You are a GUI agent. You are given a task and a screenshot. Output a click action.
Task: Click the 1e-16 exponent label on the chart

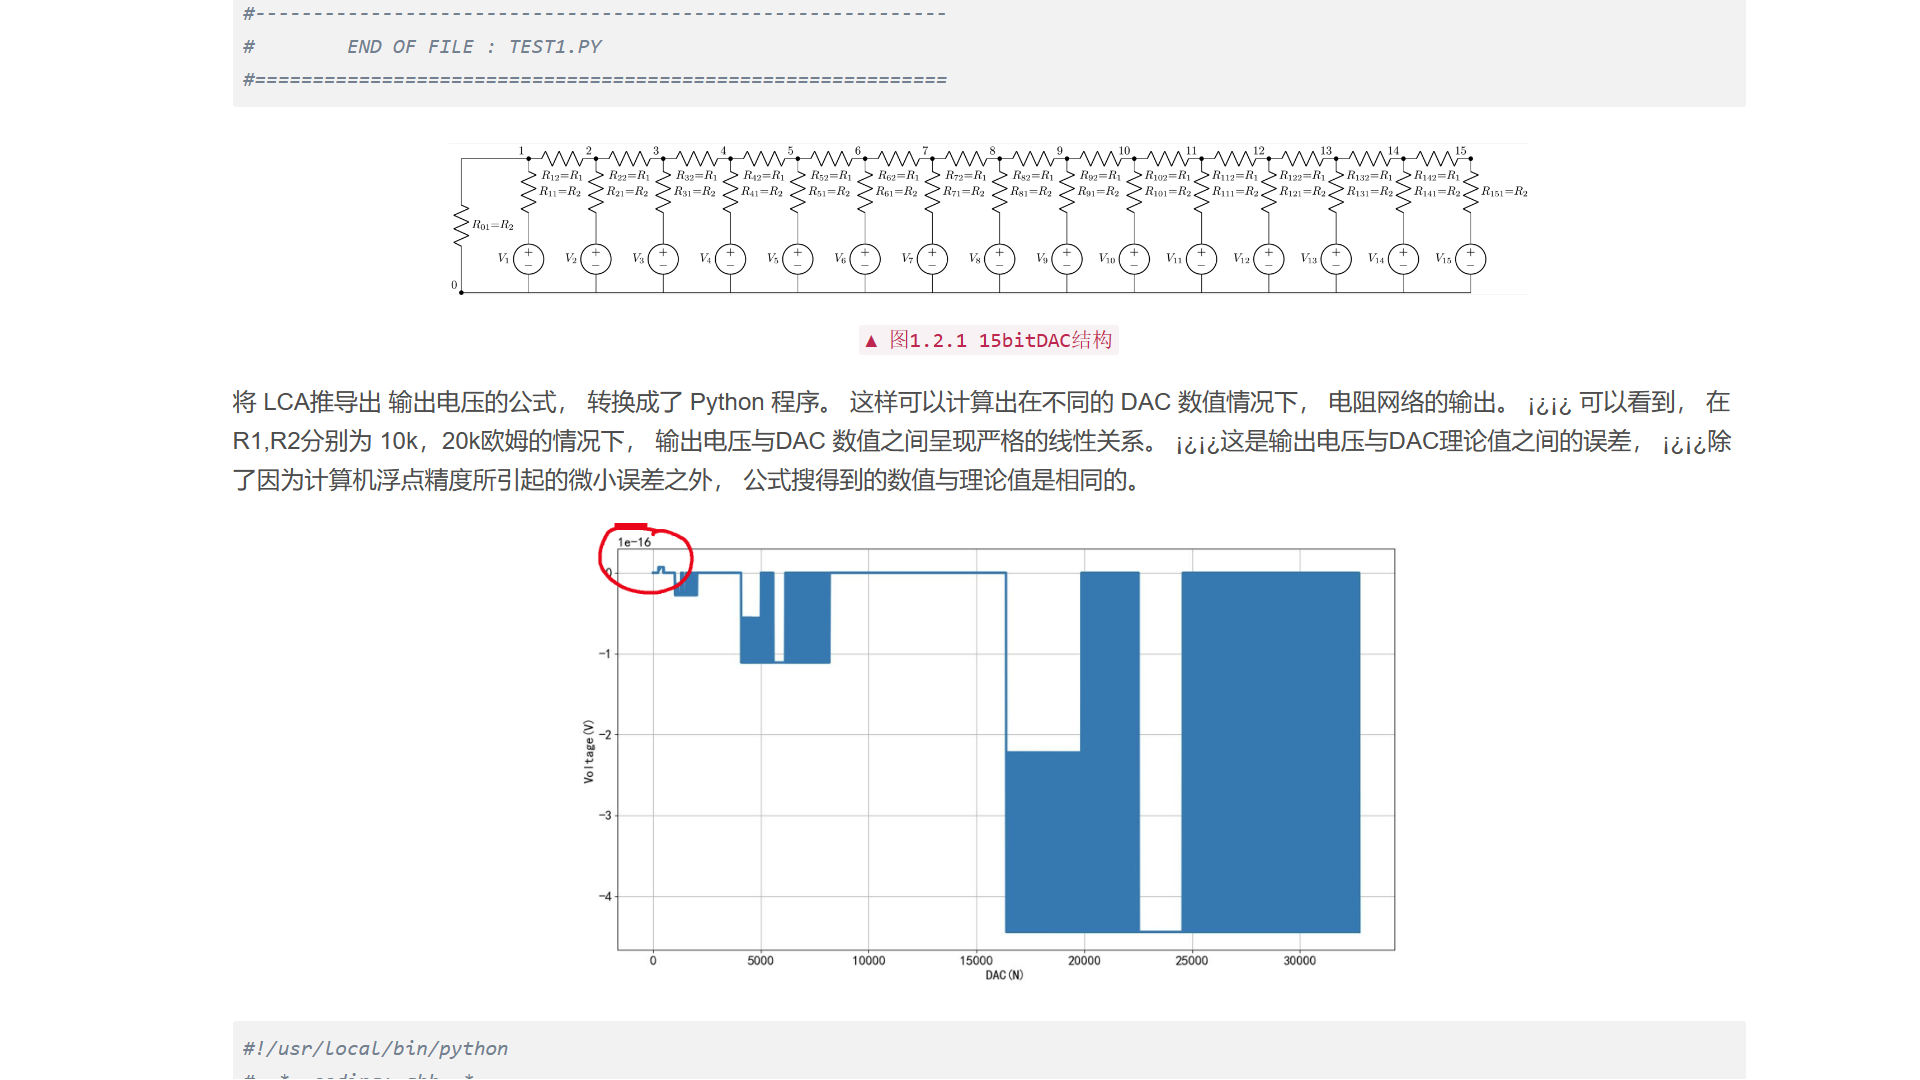[634, 540]
